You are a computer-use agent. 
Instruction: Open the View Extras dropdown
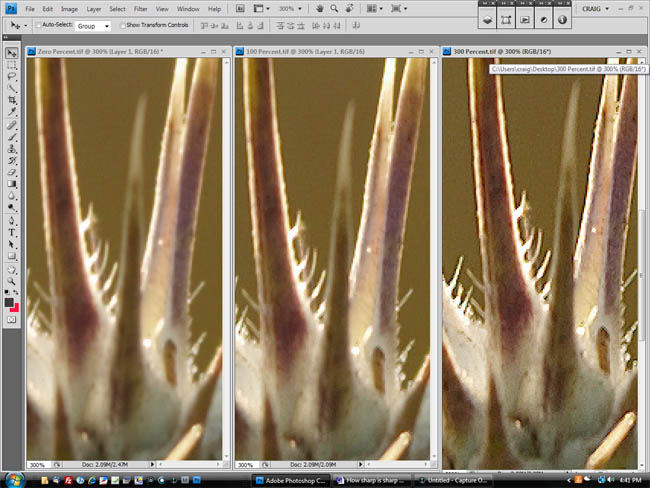point(262,8)
